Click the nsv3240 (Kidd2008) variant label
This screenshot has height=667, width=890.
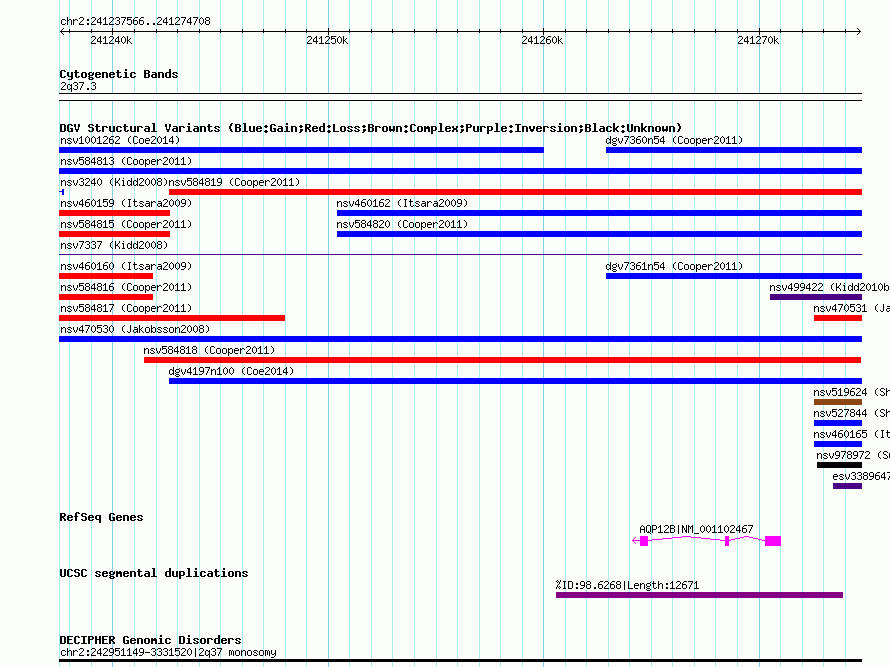pyautogui.click(x=114, y=182)
